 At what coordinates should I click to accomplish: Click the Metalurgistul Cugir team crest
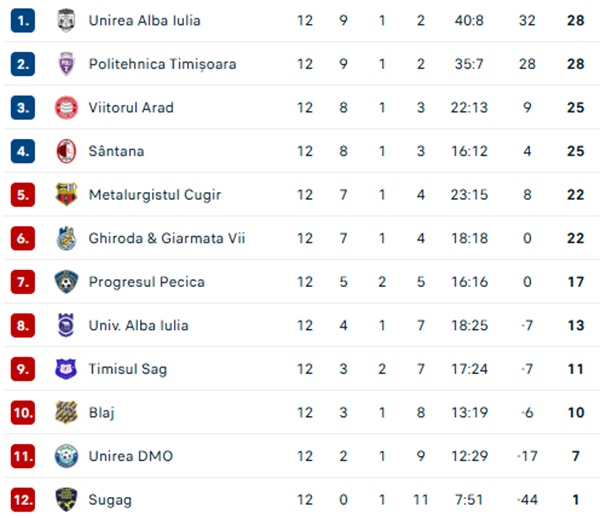65,194
